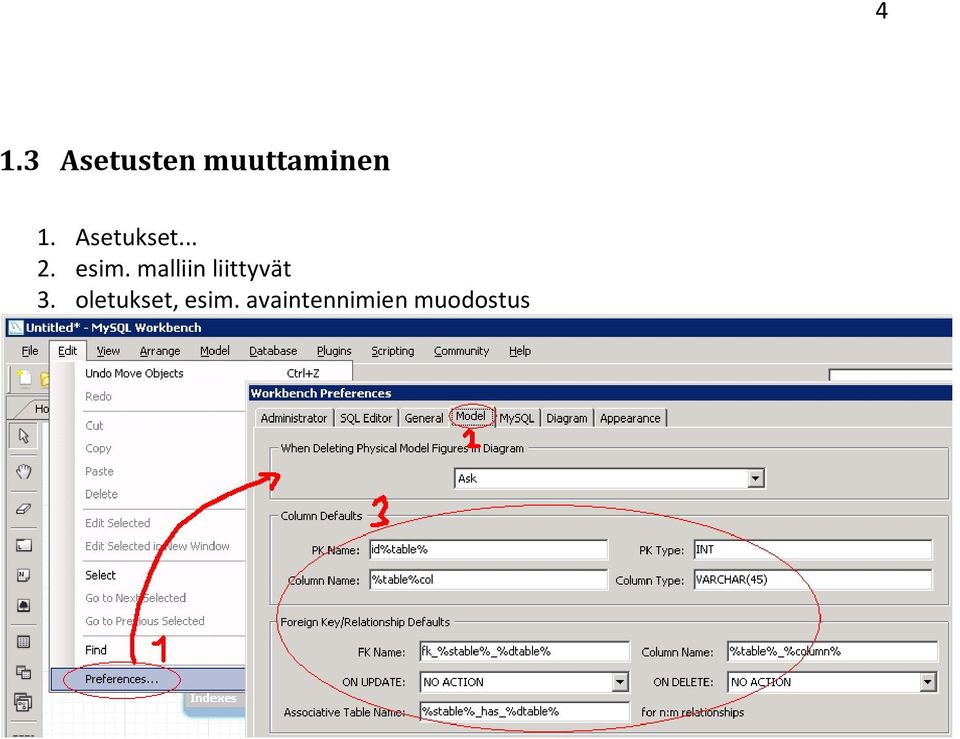960x739 pixels.
Task: Switch to the Diagram tab
Action: coord(566,418)
